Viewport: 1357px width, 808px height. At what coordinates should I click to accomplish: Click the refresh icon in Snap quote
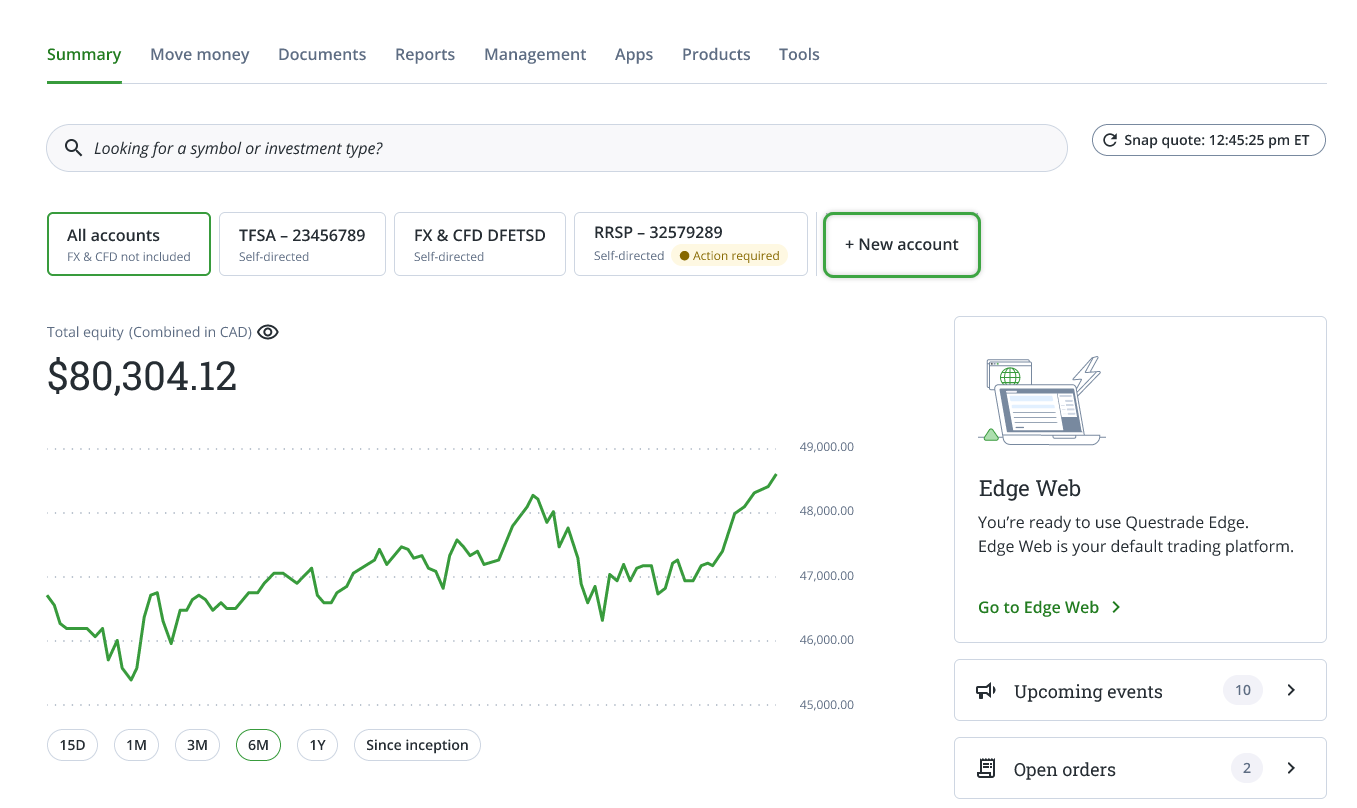1110,140
